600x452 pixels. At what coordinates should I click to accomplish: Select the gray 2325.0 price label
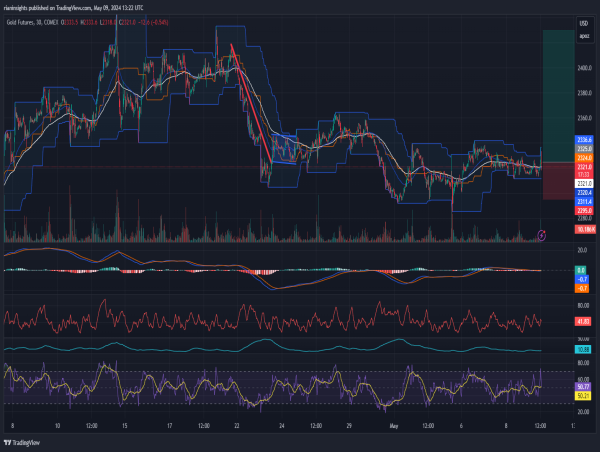[x=584, y=148]
